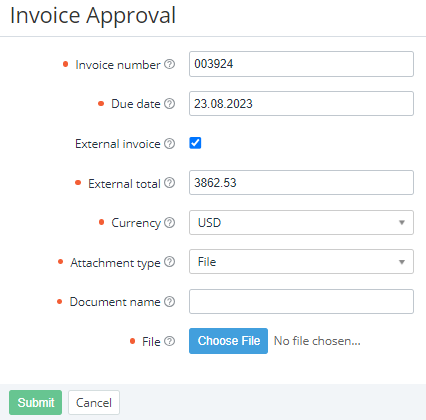The height and width of the screenshot is (420, 426).
Task: Select the External total field
Action: tap(301, 183)
